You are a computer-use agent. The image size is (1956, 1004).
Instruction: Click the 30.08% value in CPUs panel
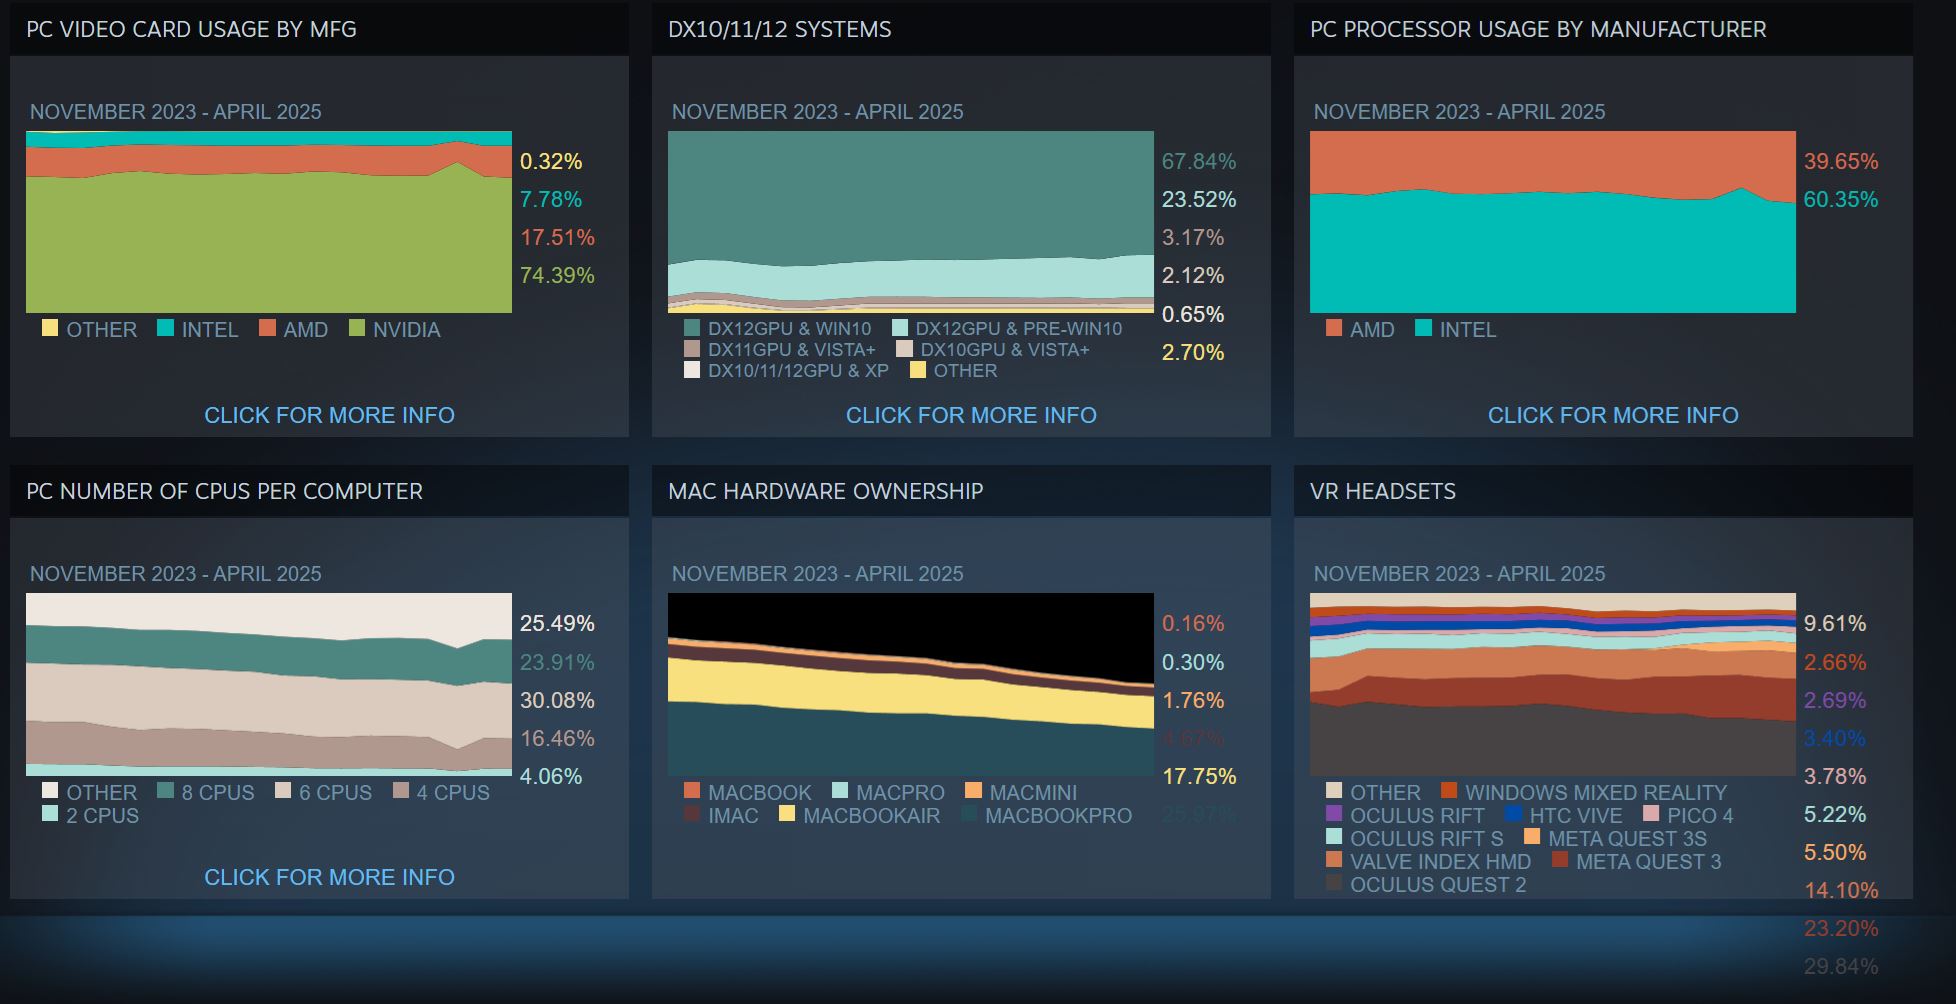click(557, 700)
